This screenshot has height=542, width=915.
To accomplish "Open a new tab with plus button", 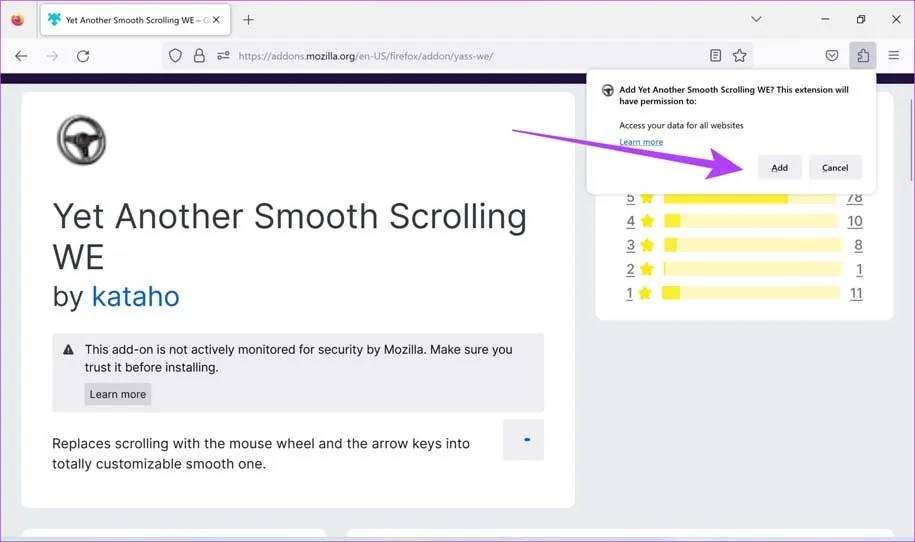I will tap(248, 20).
